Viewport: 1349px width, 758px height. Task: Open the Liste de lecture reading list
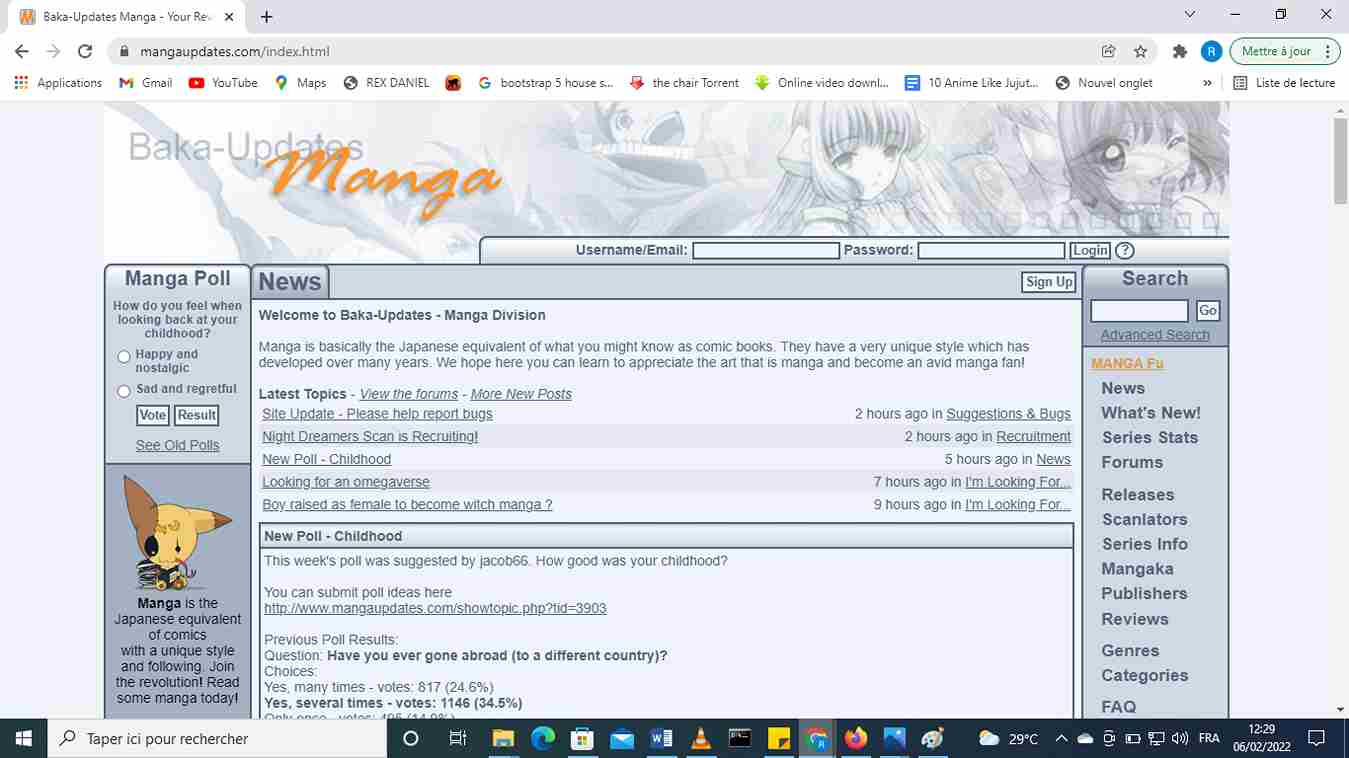click(1284, 83)
